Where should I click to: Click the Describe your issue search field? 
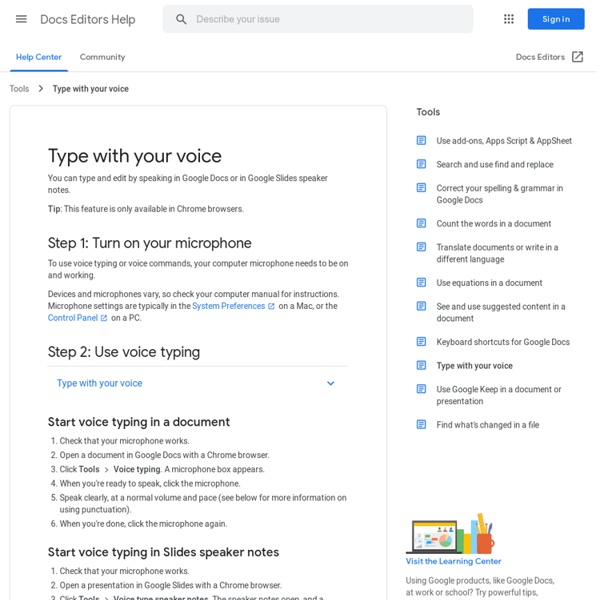[318, 19]
